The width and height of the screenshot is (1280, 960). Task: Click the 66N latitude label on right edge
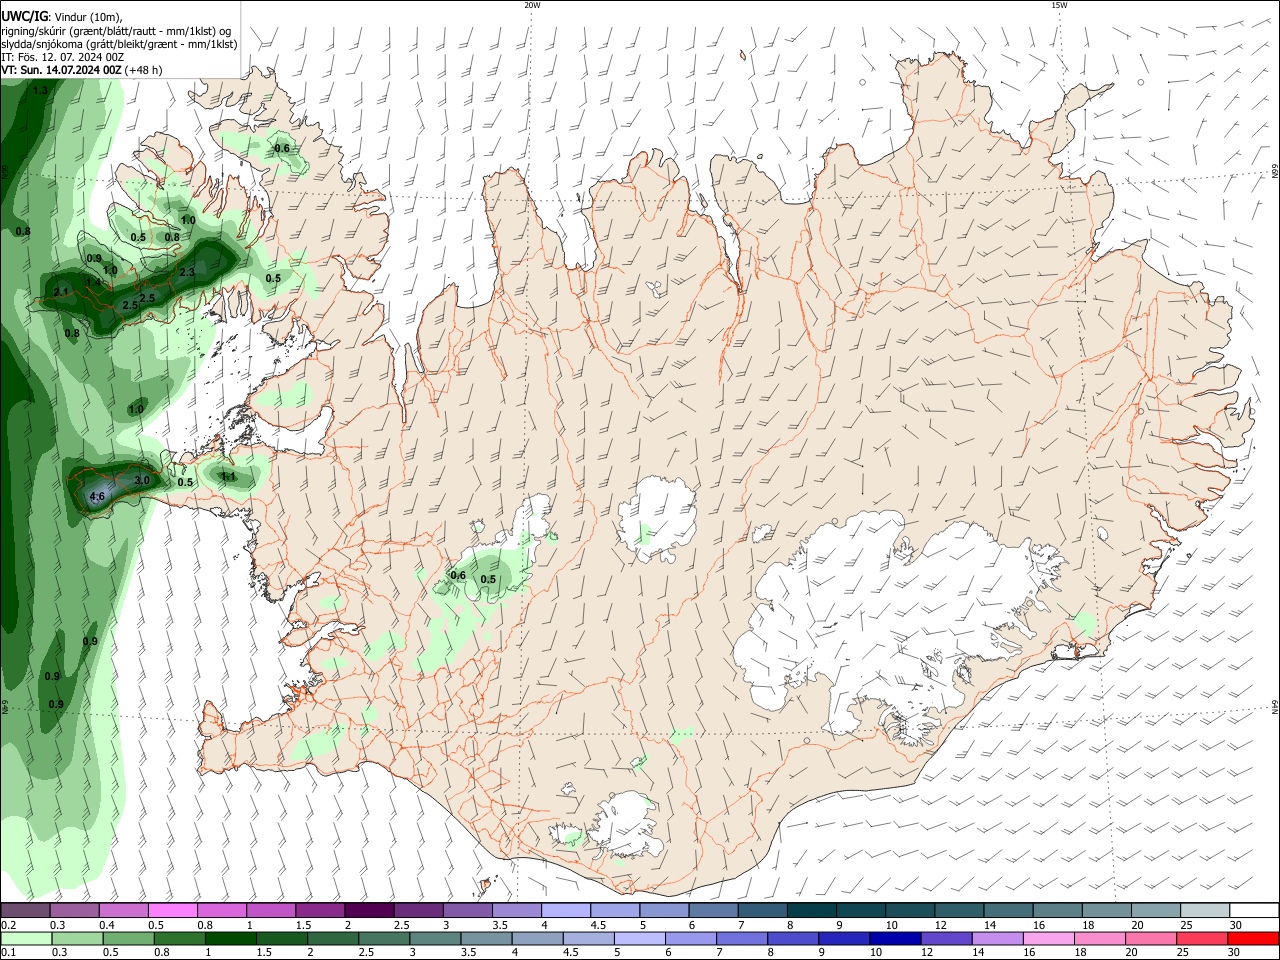click(x=1275, y=172)
